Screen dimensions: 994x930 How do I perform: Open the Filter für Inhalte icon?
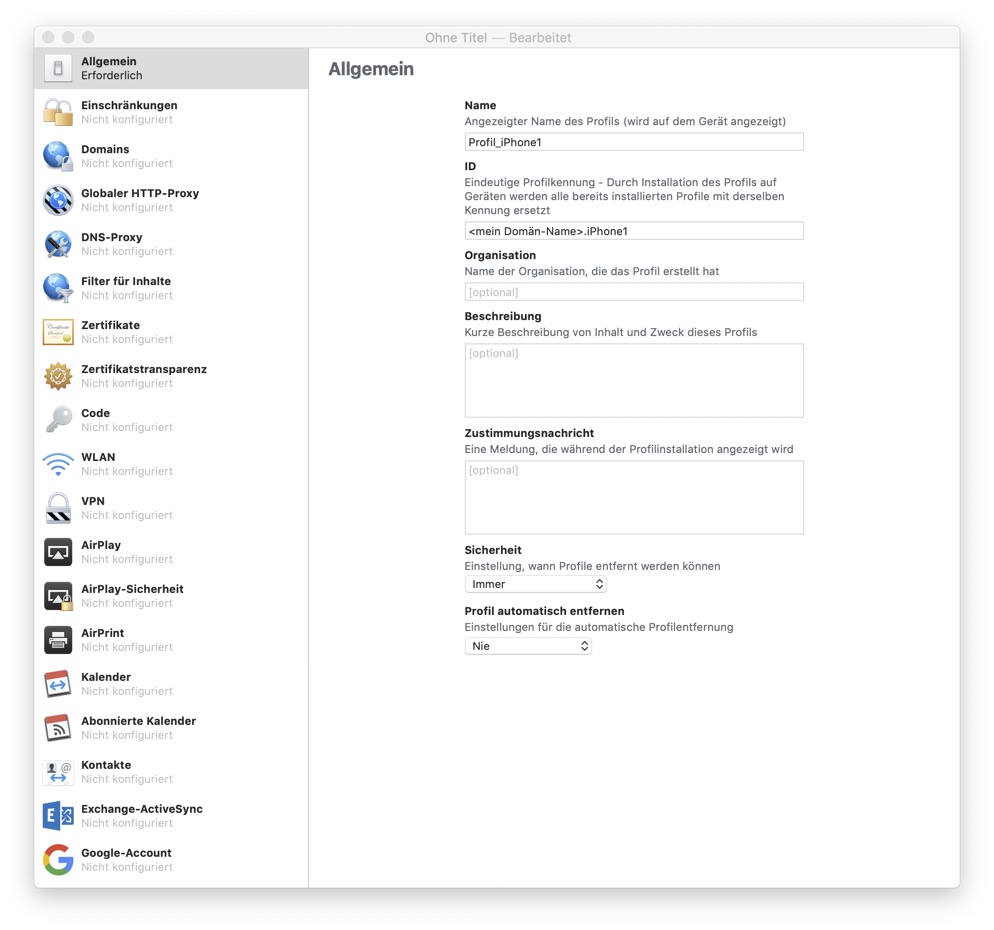coord(57,288)
